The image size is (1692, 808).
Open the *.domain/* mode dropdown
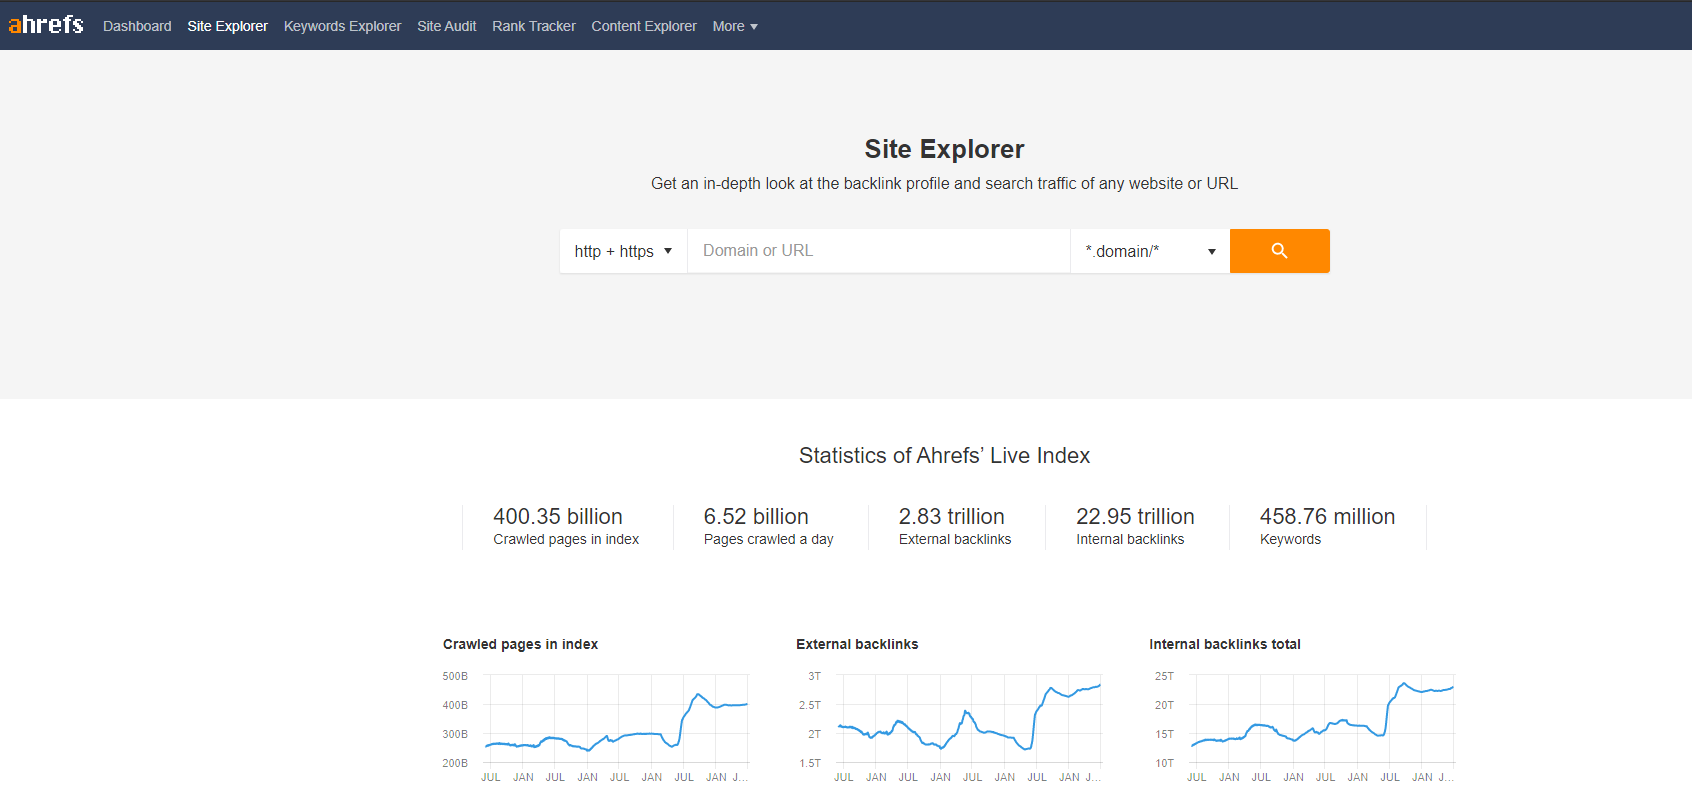pos(1150,251)
